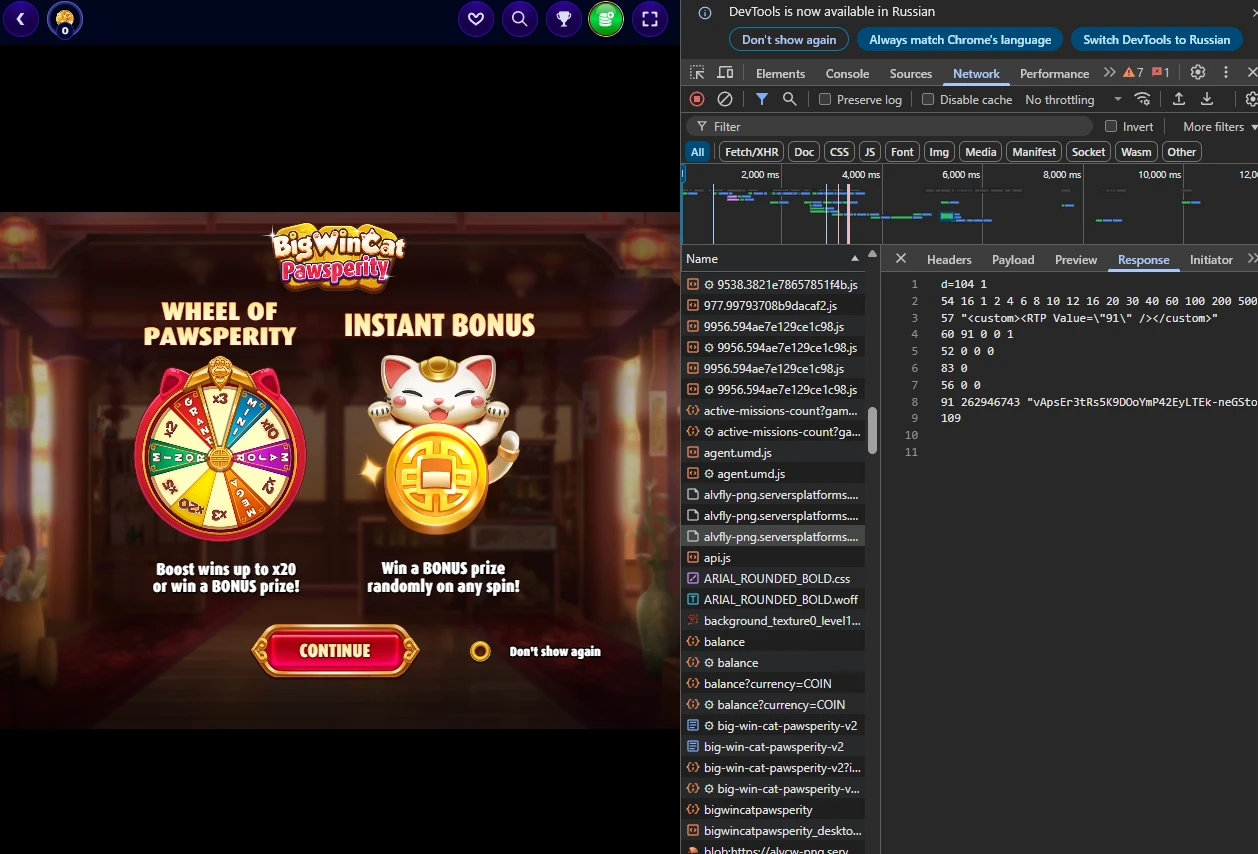Click the green coins deposit icon
This screenshot has width=1258, height=854.
[x=606, y=19]
